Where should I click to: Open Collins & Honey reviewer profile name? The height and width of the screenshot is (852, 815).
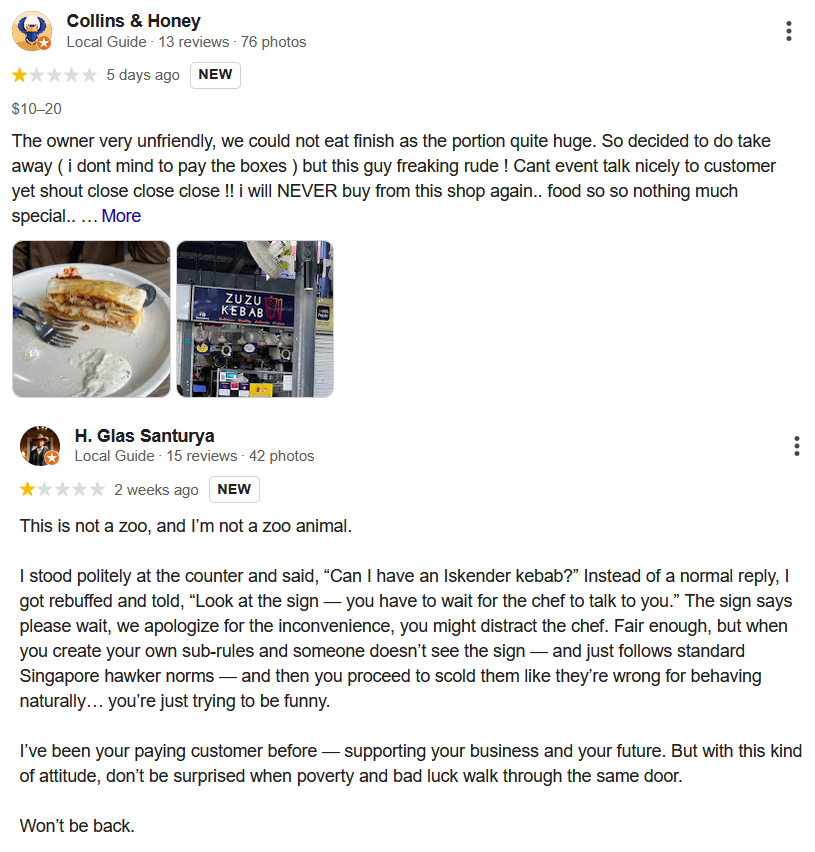coord(133,21)
